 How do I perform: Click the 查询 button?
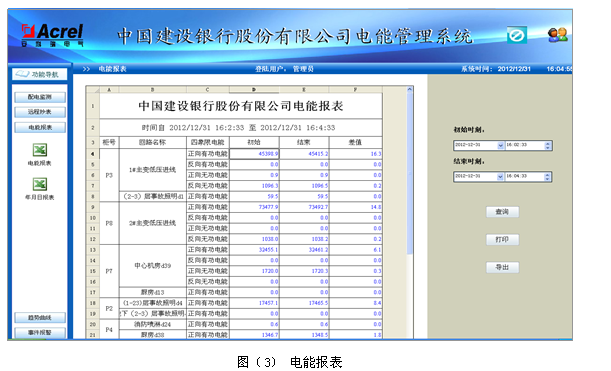[502, 212]
